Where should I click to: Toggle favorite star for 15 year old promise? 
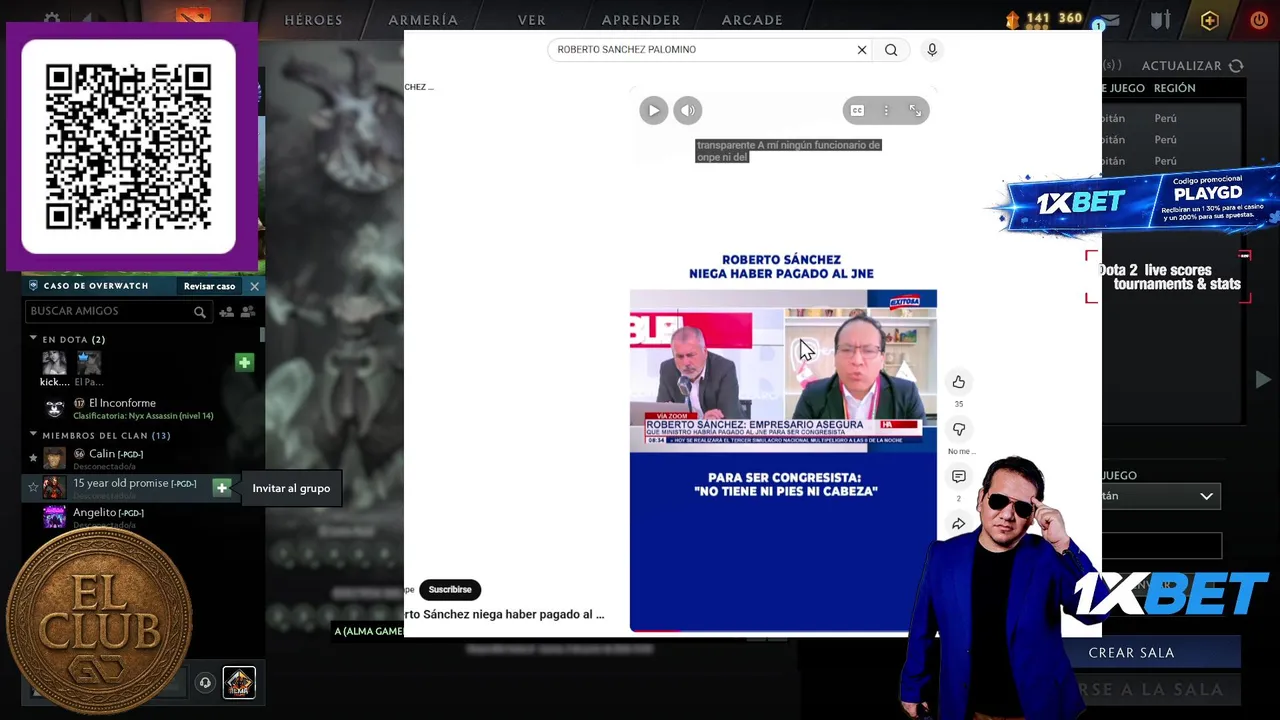(x=33, y=487)
